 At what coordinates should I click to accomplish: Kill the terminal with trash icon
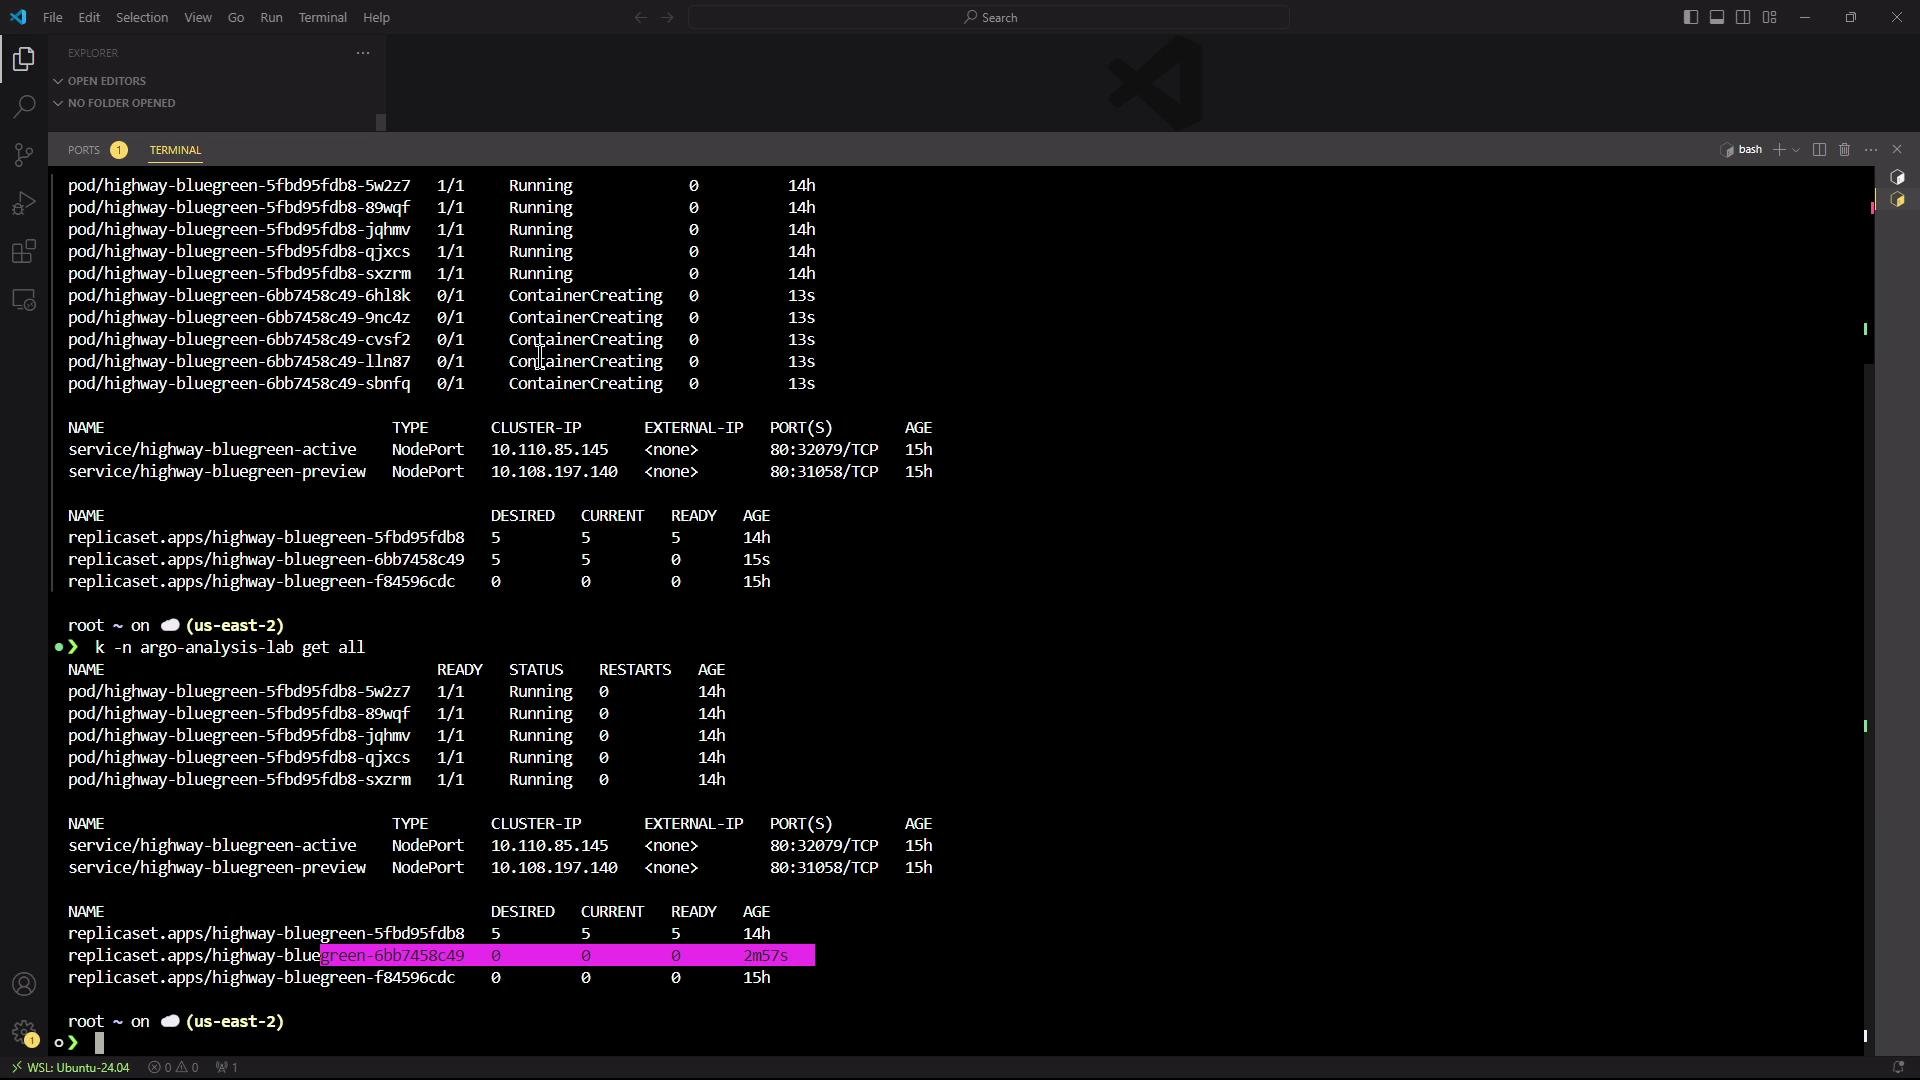tap(1845, 150)
